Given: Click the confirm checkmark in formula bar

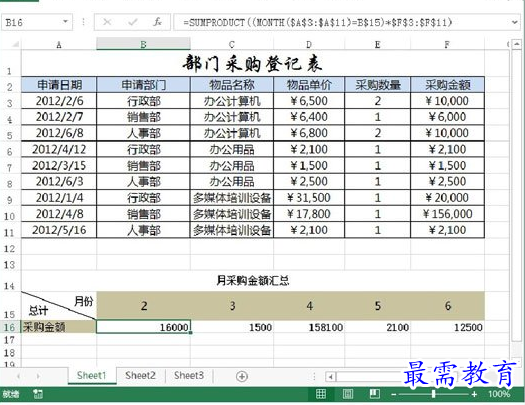Looking at the screenshot, I should [x=133, y=22].
